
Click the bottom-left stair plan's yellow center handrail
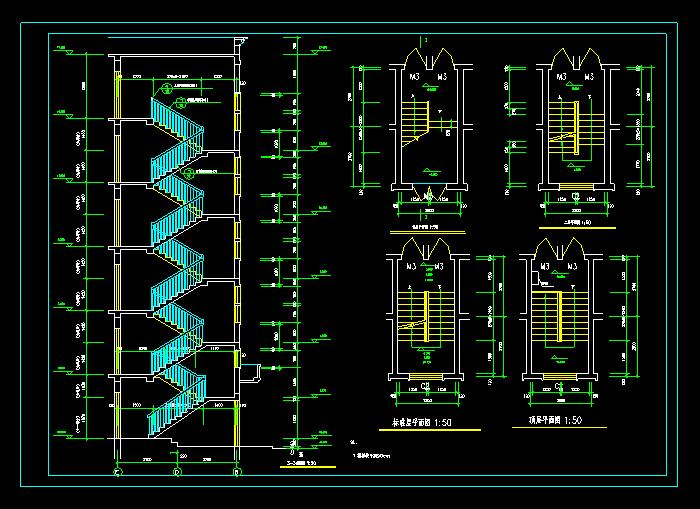[427, 318]
